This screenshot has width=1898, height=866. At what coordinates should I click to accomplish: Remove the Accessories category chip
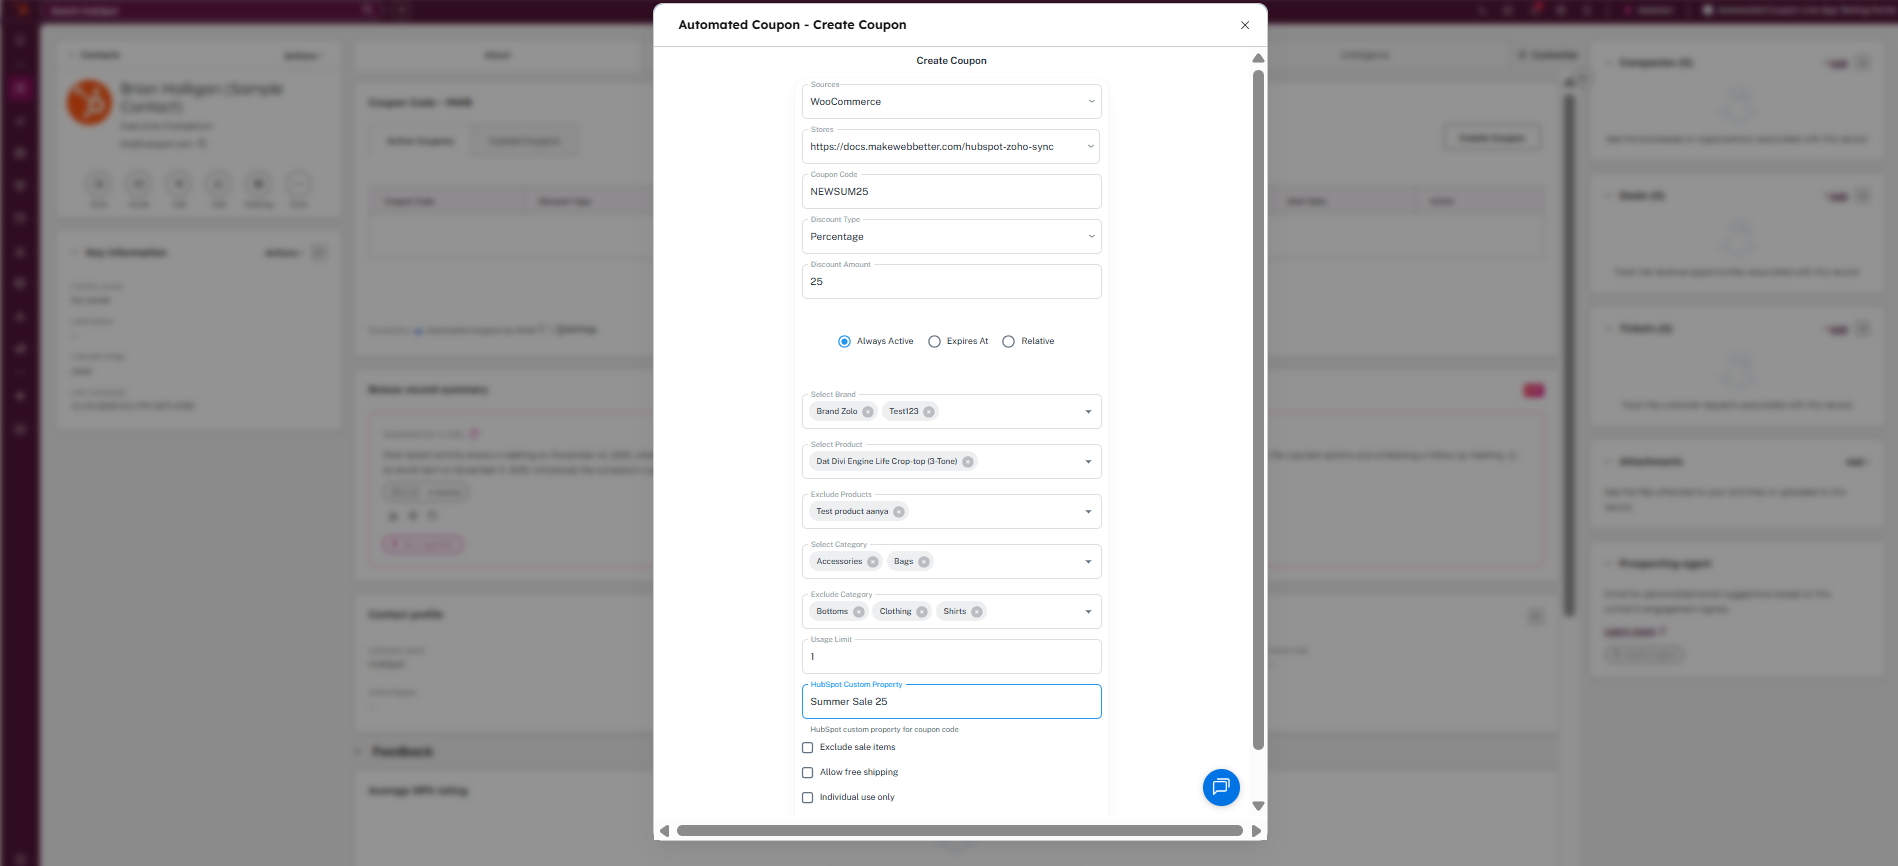click(873, 562)
